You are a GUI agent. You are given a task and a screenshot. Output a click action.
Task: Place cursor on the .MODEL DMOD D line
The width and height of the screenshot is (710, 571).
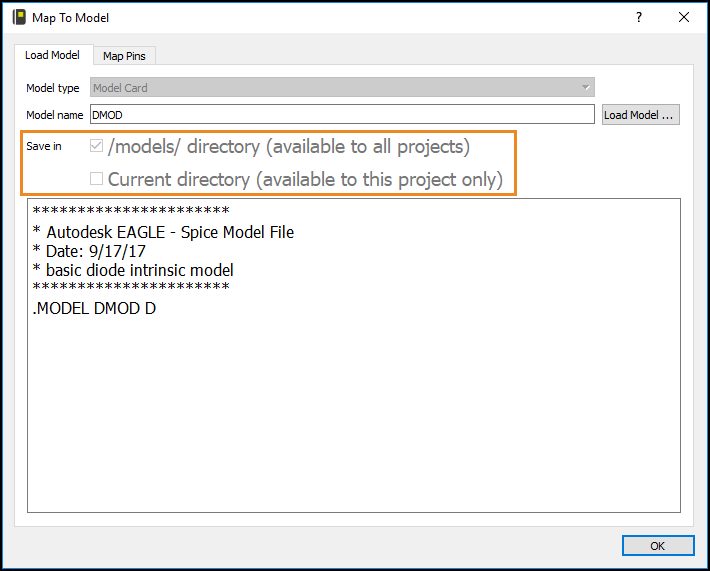[x=94, y=309]
